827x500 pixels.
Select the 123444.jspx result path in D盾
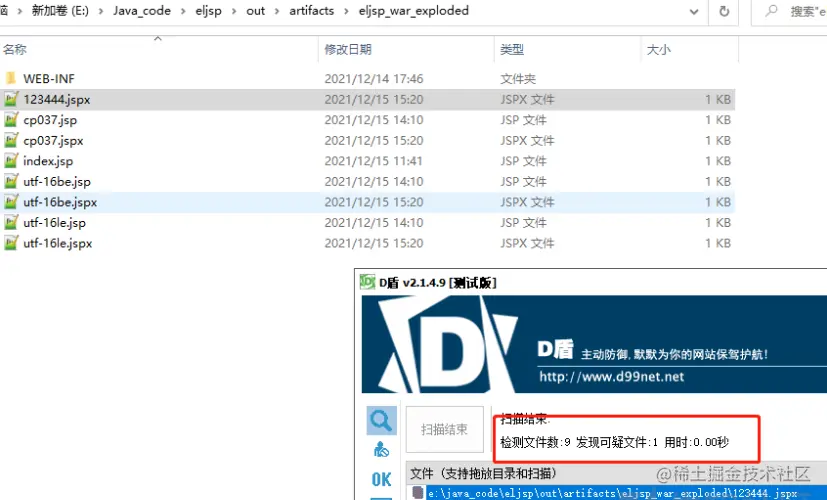(612, 493)
